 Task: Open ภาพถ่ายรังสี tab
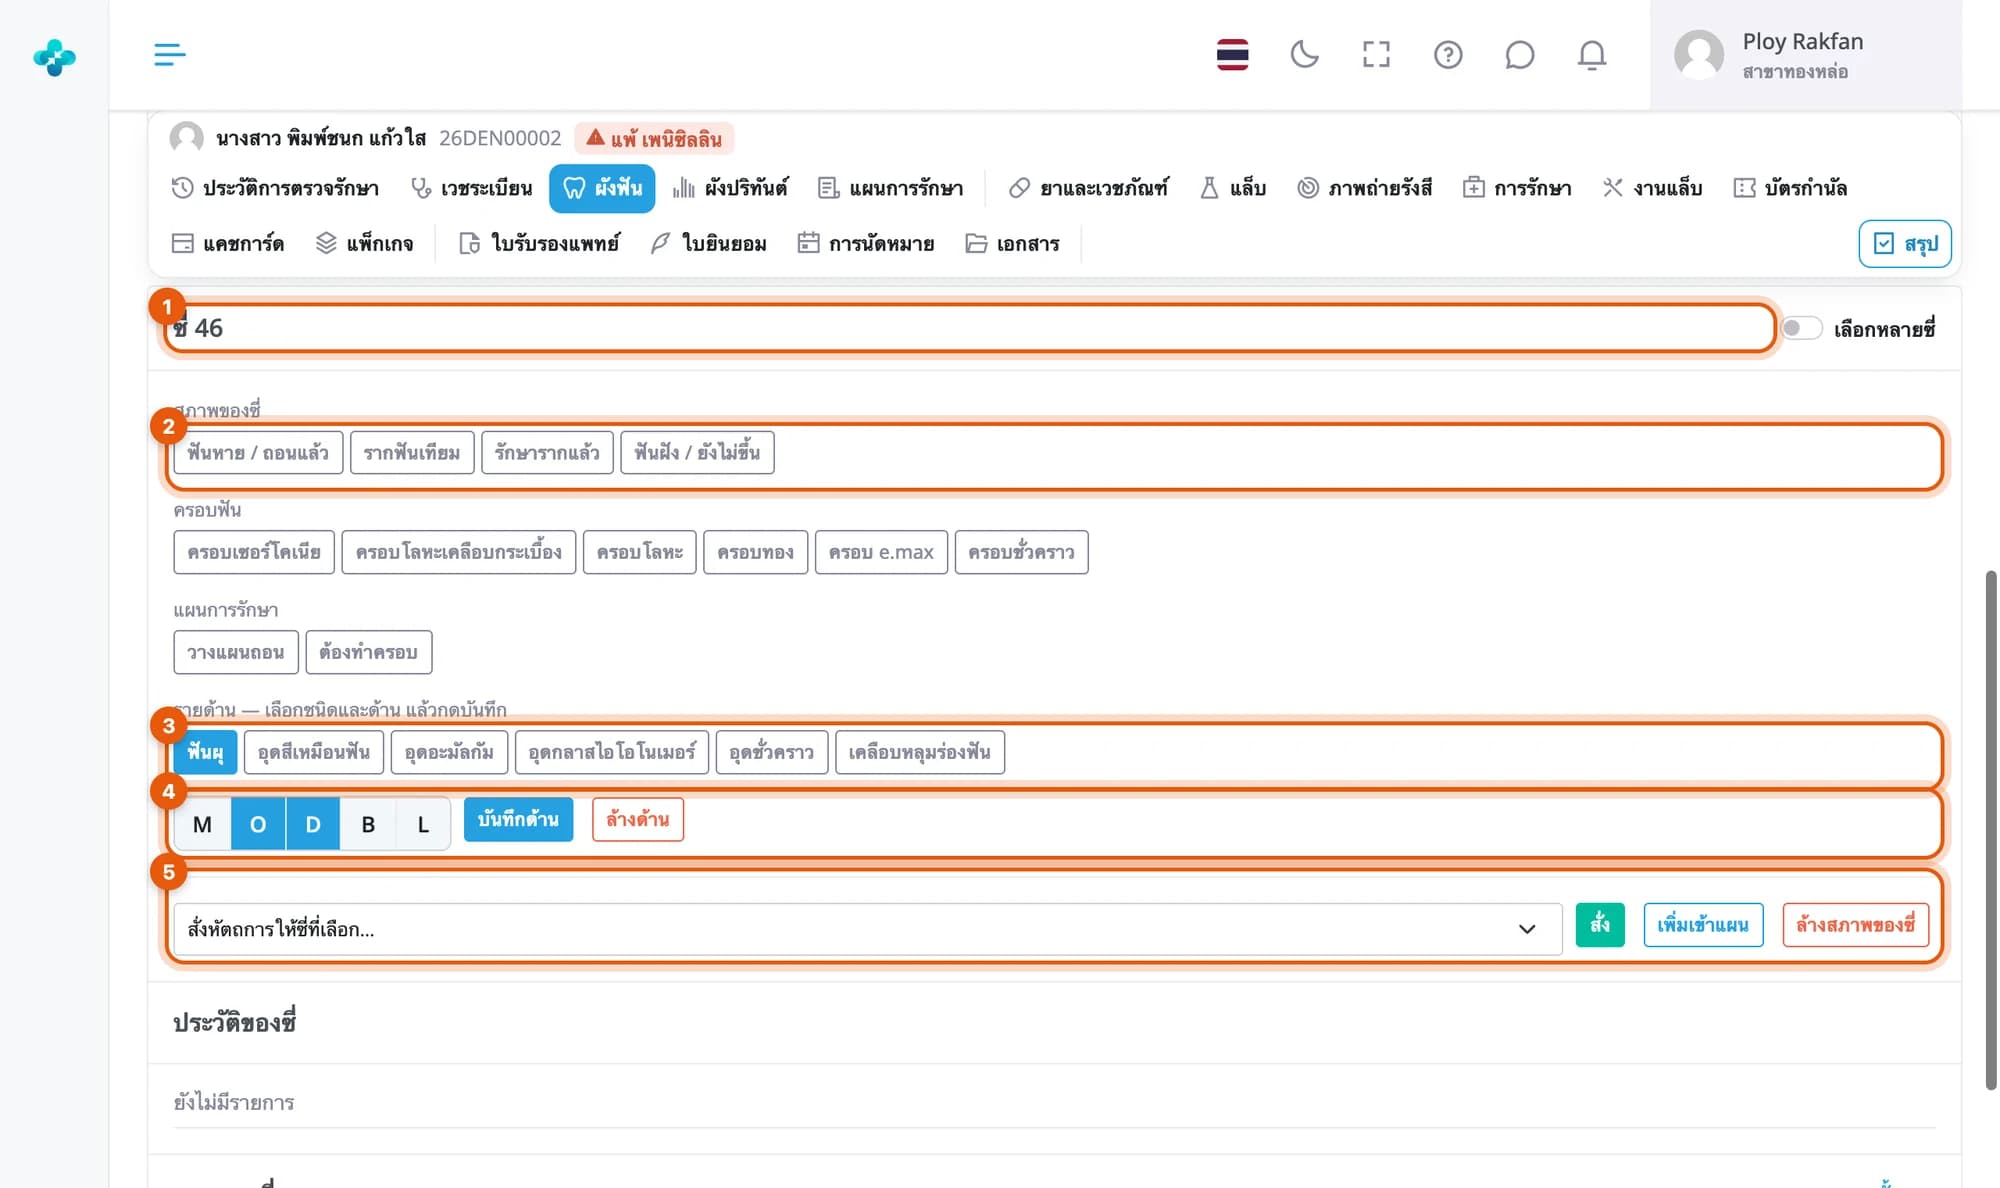[x=1364, y=187]
